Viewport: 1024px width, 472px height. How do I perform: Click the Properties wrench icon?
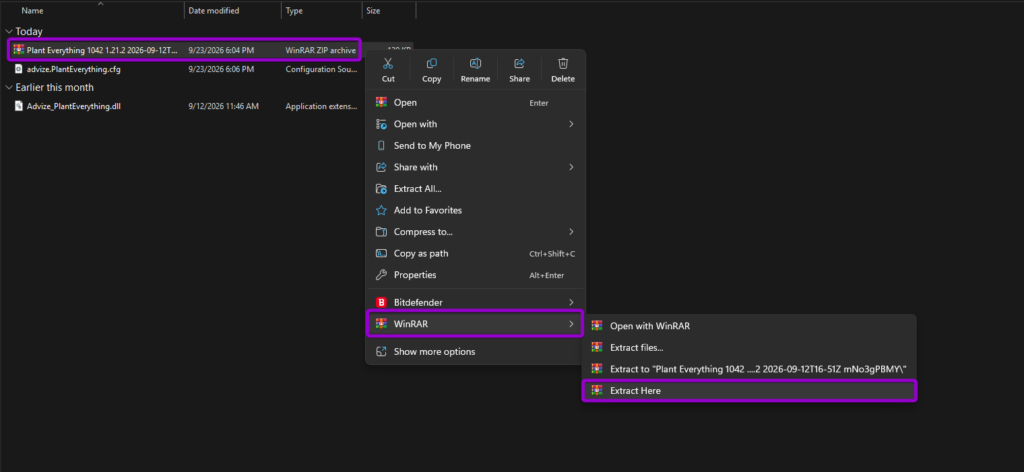tap(381, 275)
